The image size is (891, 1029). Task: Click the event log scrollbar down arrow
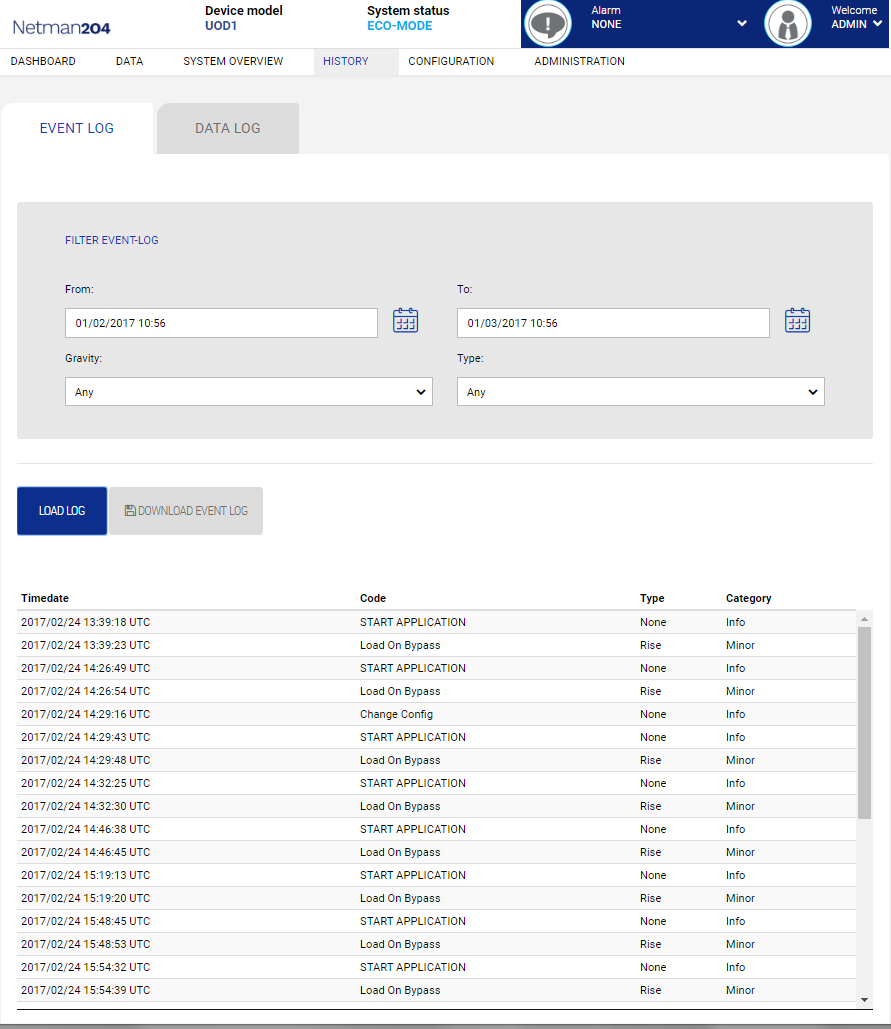click(x=865, y=999)
